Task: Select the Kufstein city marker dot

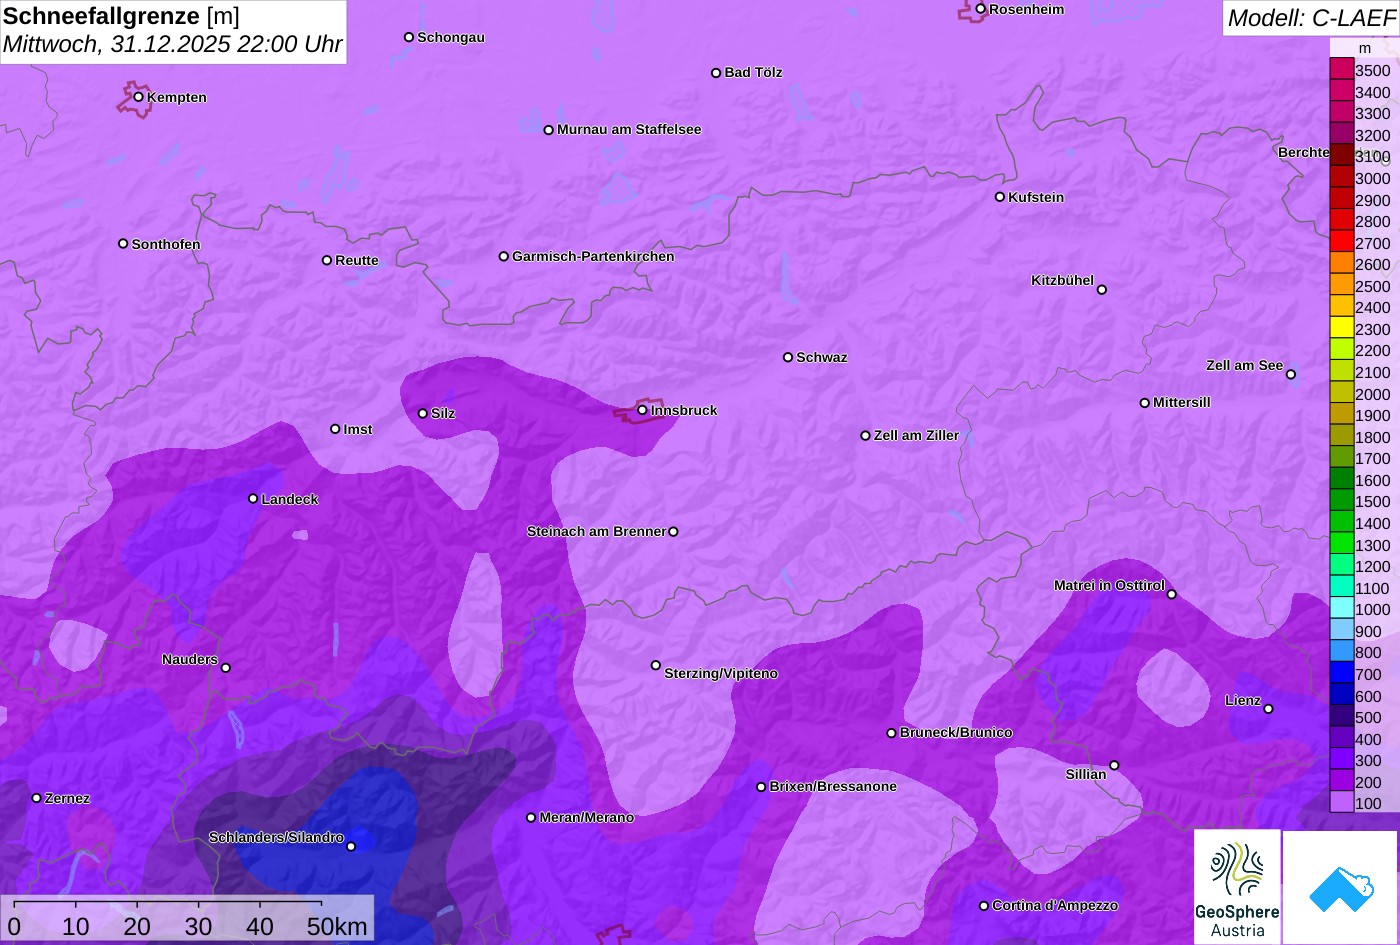Action: pos(999,197)
